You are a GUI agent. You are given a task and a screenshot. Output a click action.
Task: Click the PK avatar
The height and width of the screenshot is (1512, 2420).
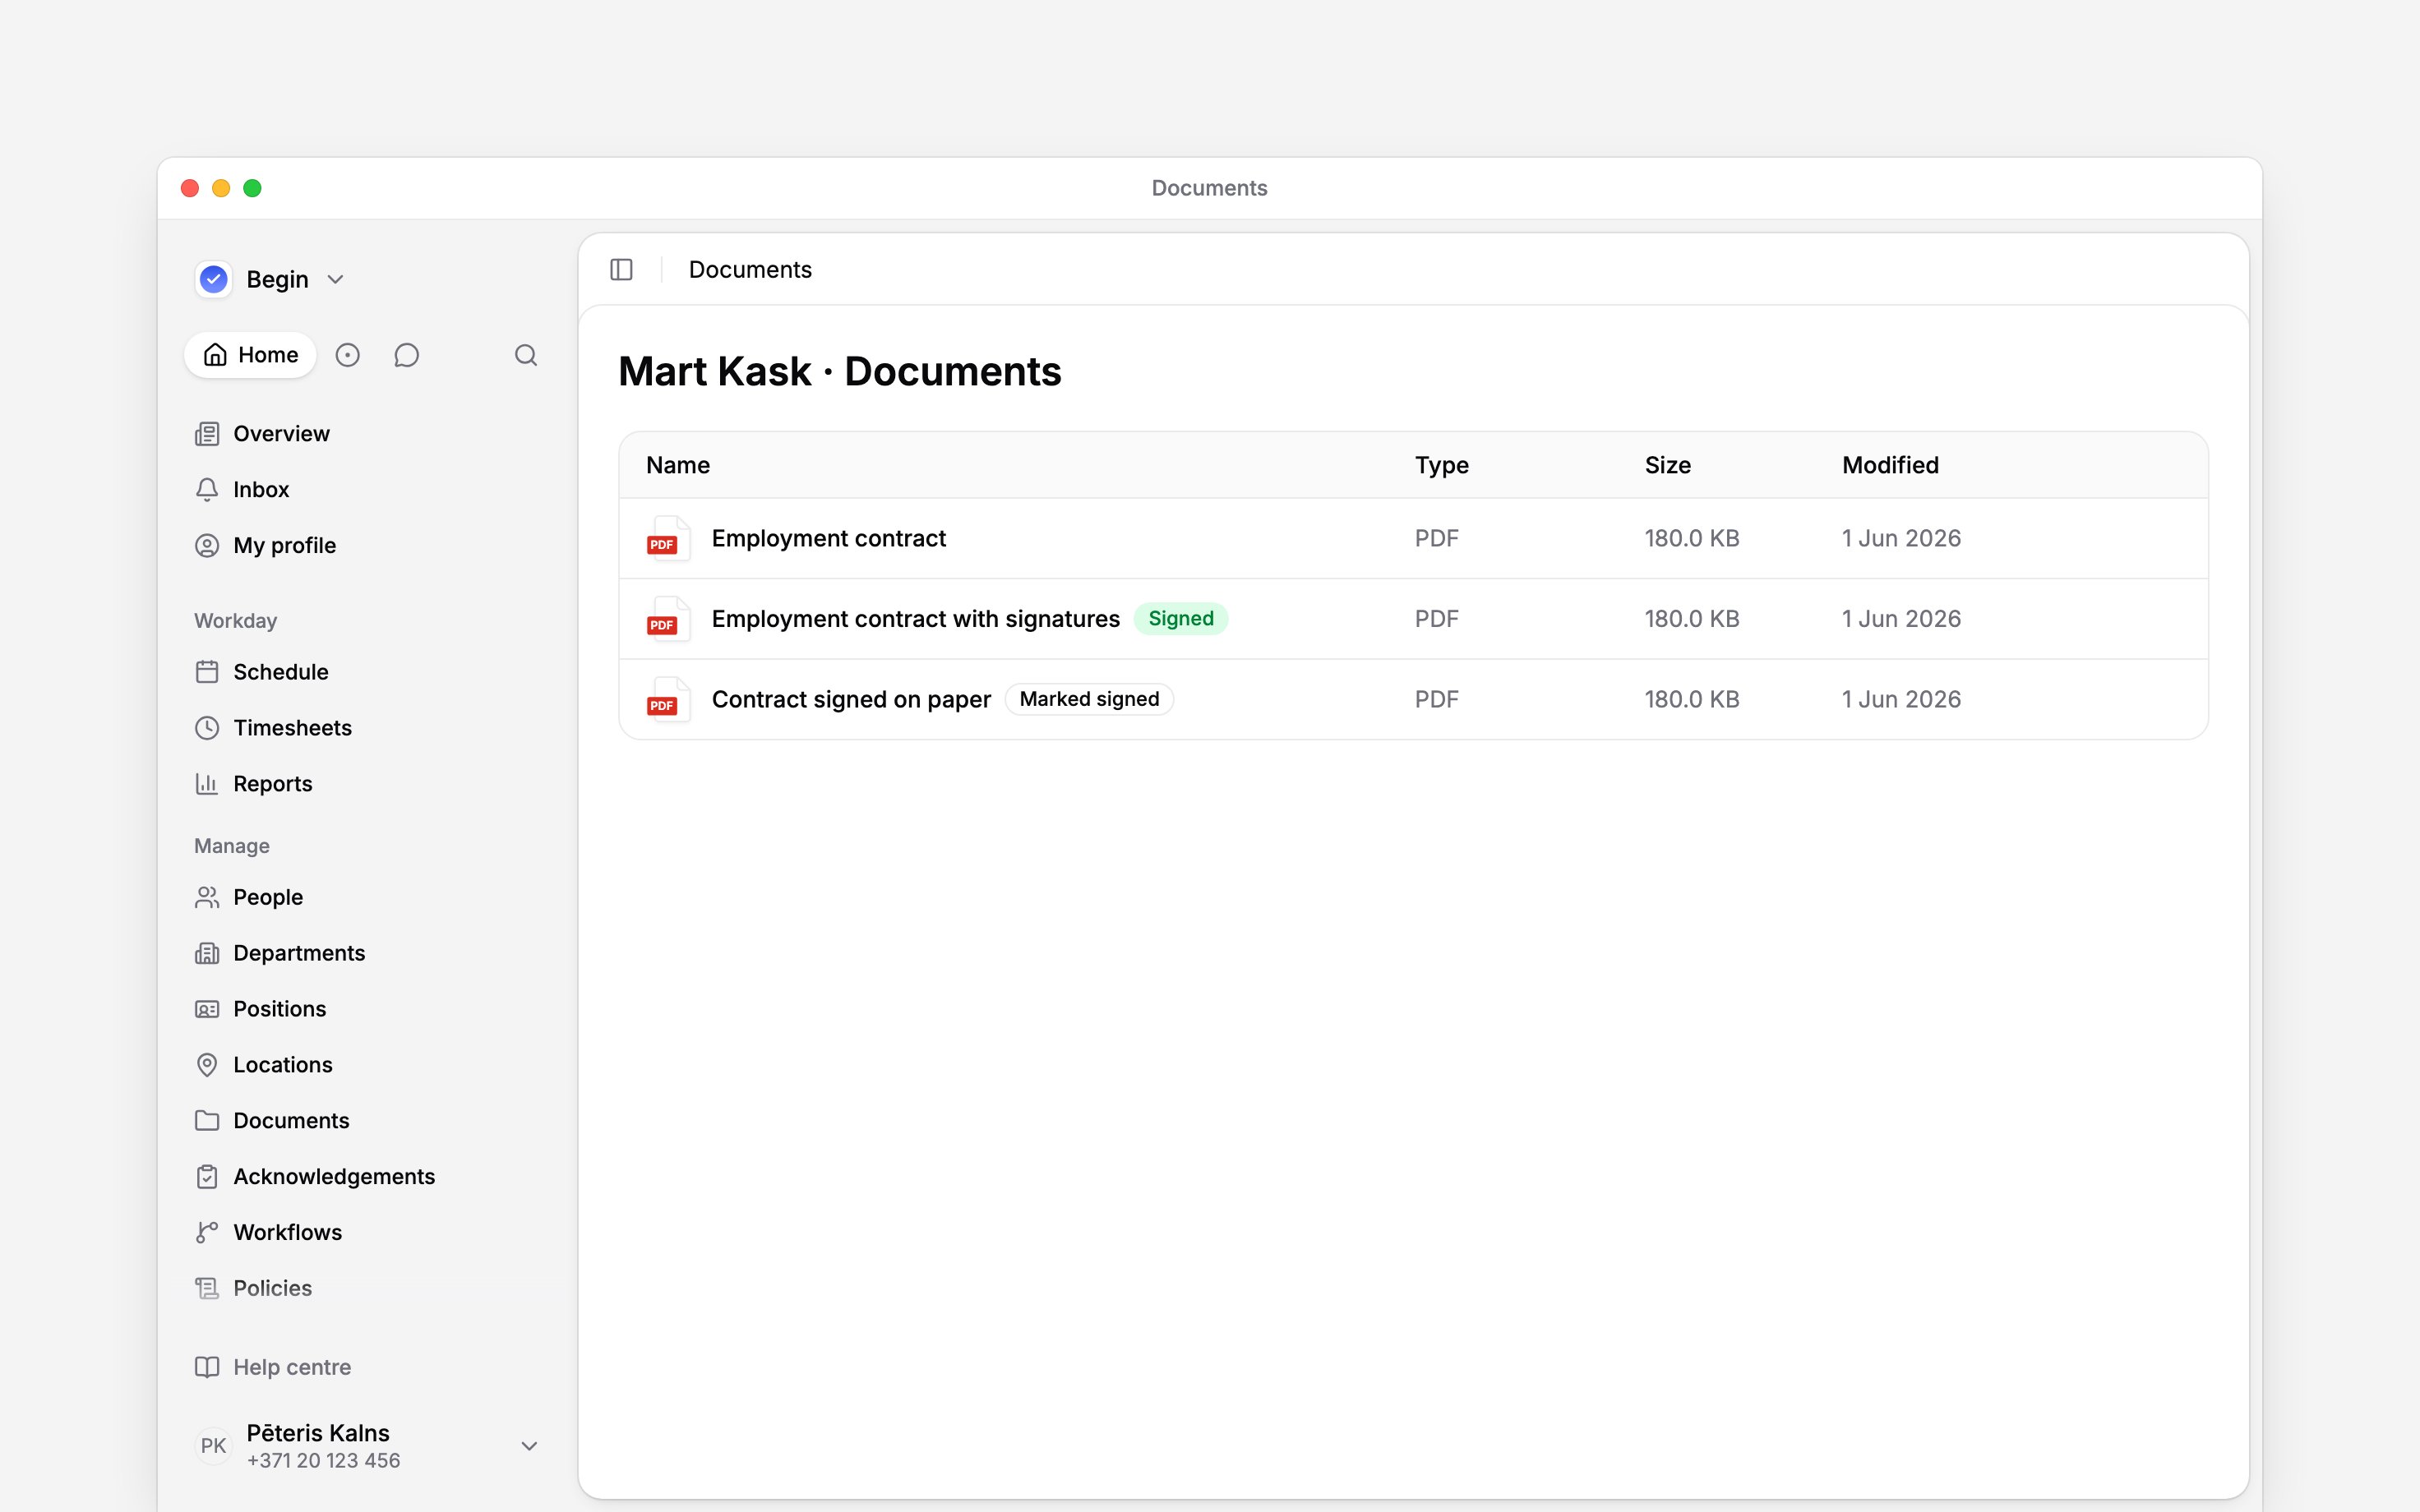213,1446
